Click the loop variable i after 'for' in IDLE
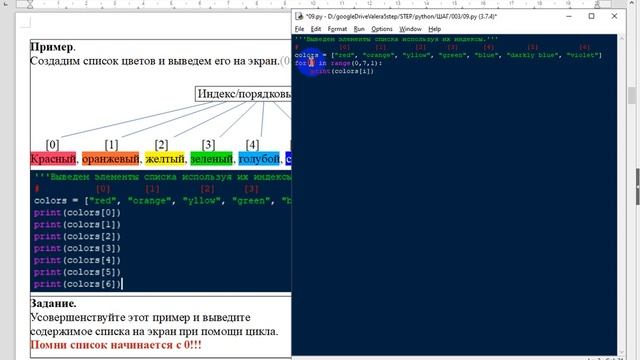The image size is (640, 360). pyautogui.click(x=311, y=63)
